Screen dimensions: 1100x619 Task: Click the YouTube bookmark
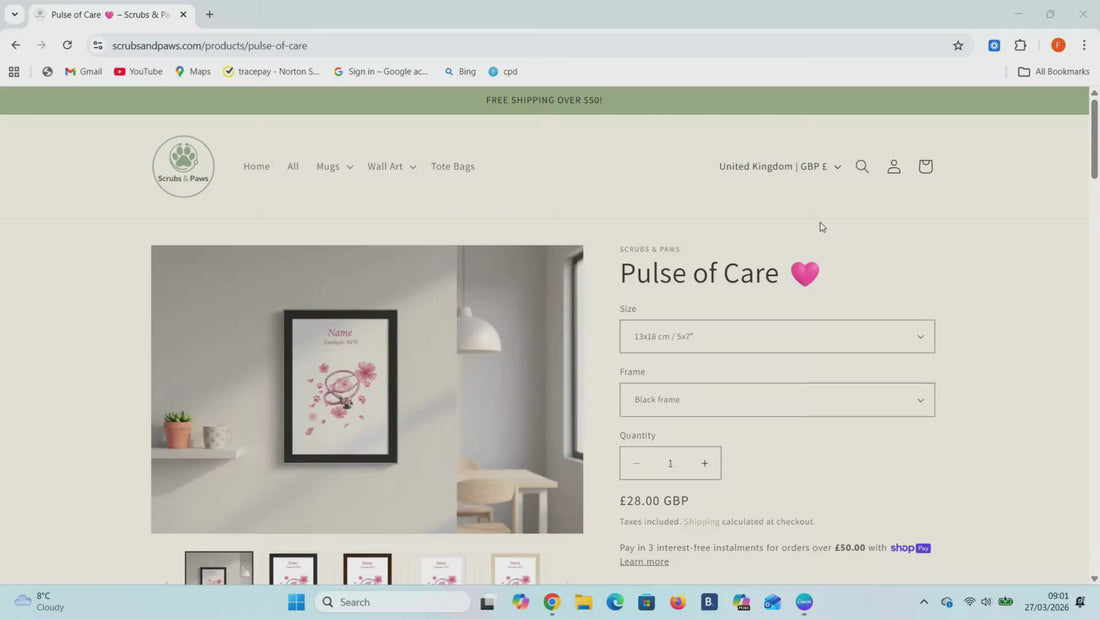[x=138, y=72]
